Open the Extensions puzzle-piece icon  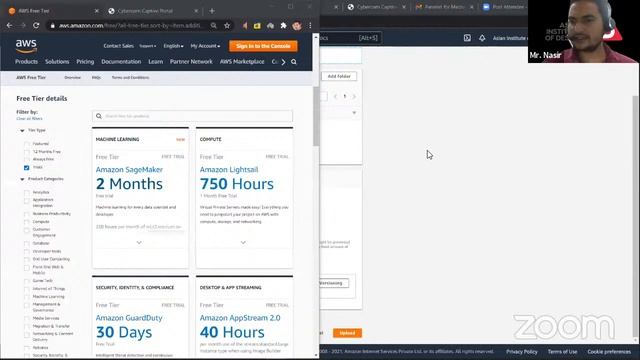283,25
